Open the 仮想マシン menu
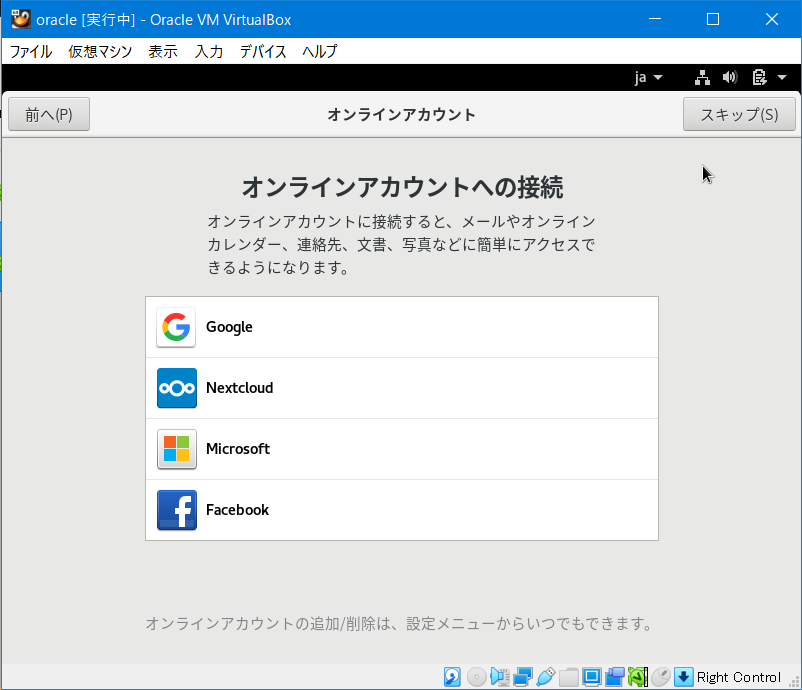The image size is (802, 690). pos(100,51)
